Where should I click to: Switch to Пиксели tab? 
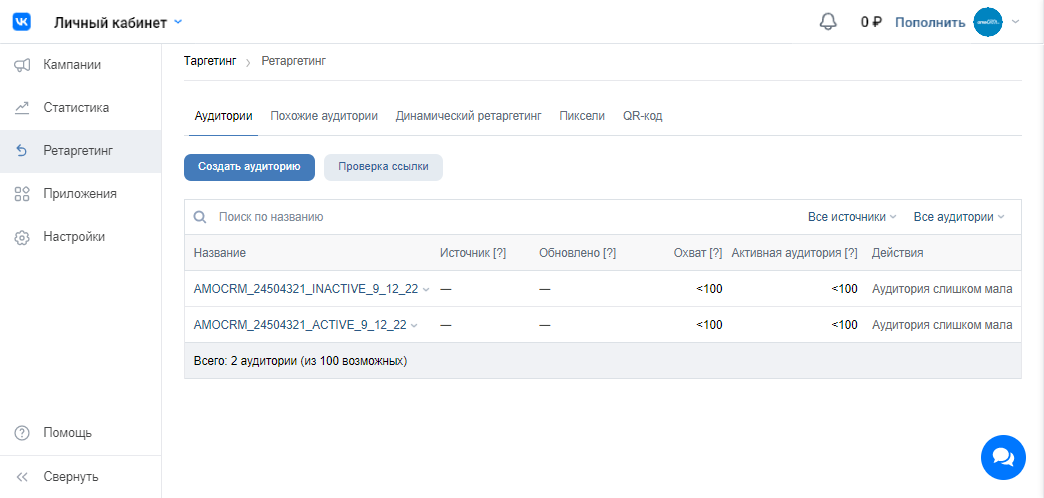click(582, 116)
